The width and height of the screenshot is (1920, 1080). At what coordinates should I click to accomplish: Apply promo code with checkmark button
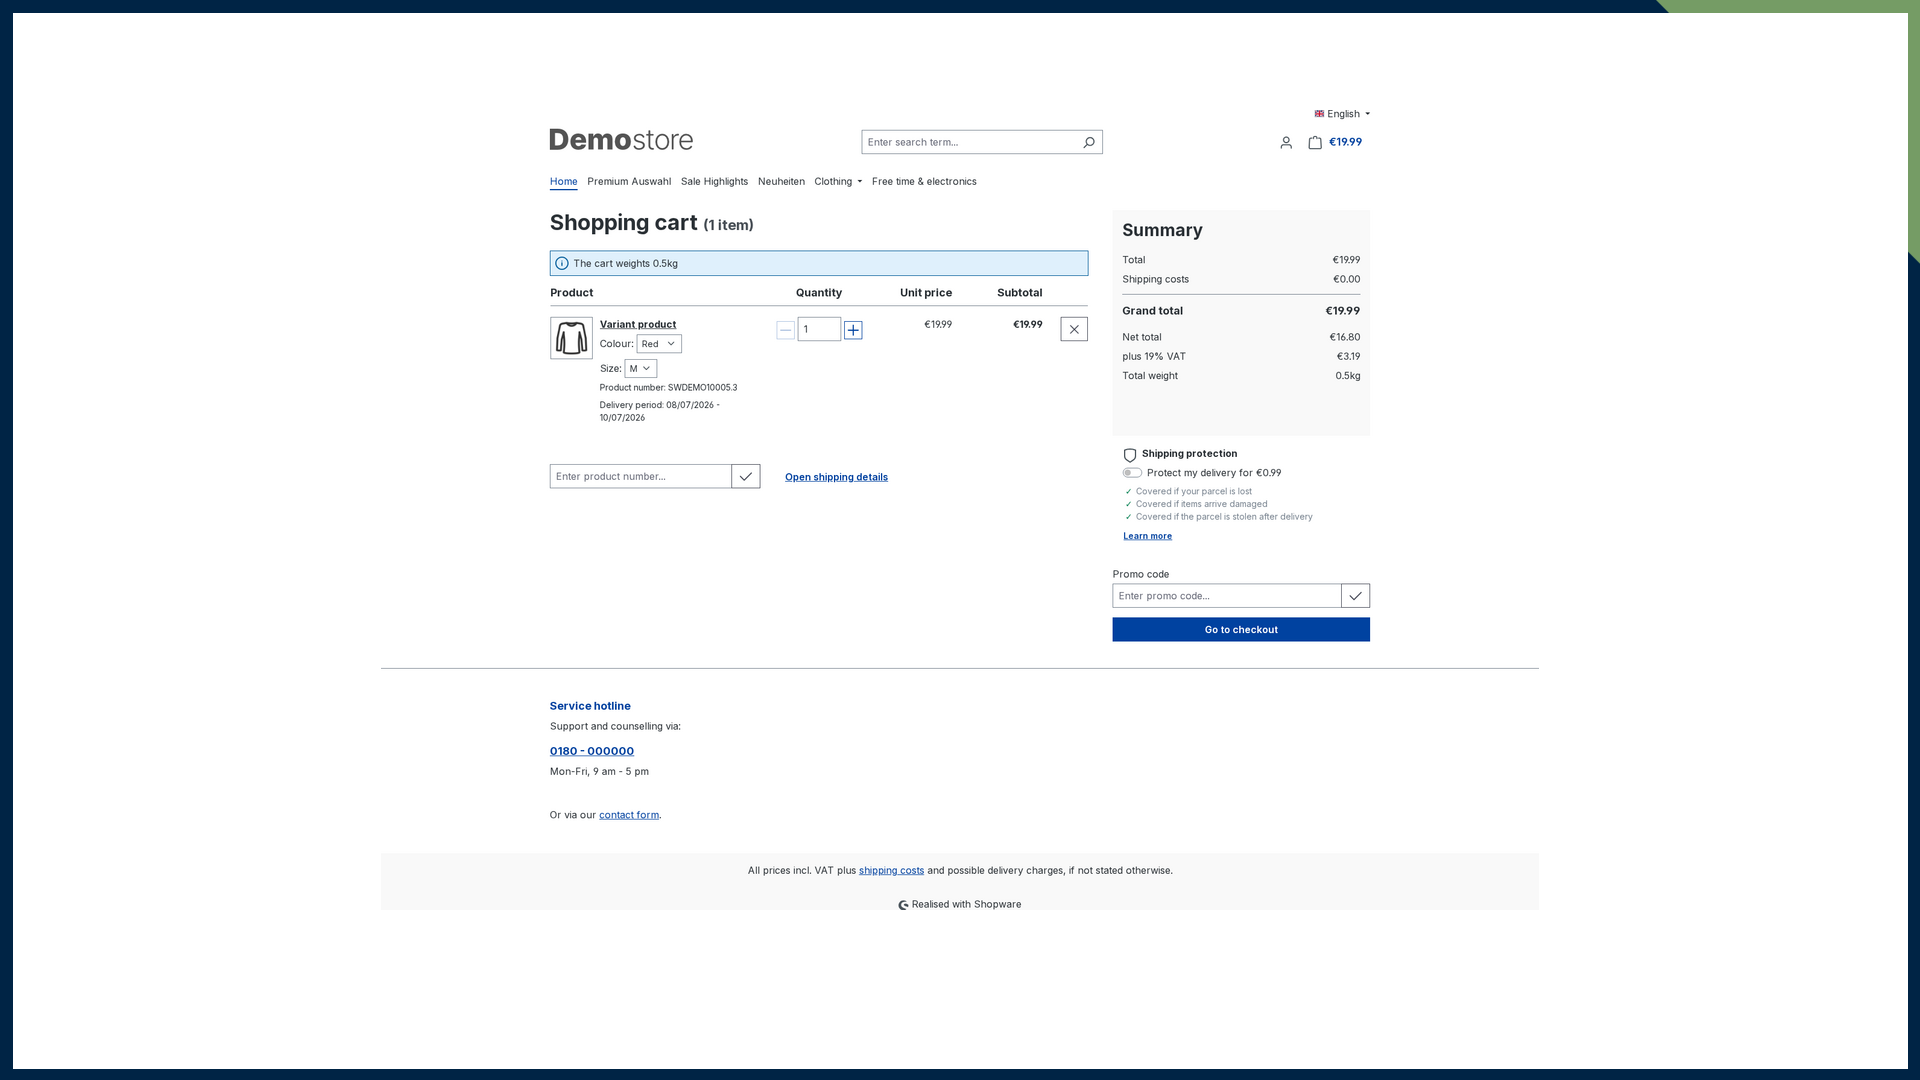1355,596
